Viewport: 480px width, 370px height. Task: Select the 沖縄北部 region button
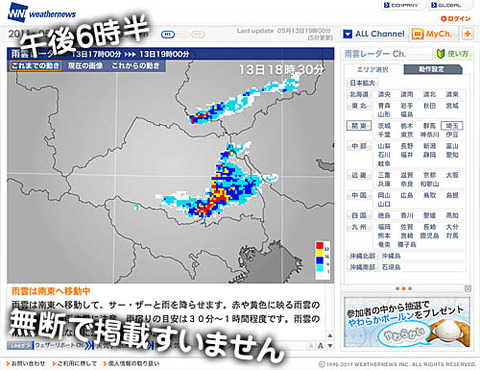click(x=362, y=256)
